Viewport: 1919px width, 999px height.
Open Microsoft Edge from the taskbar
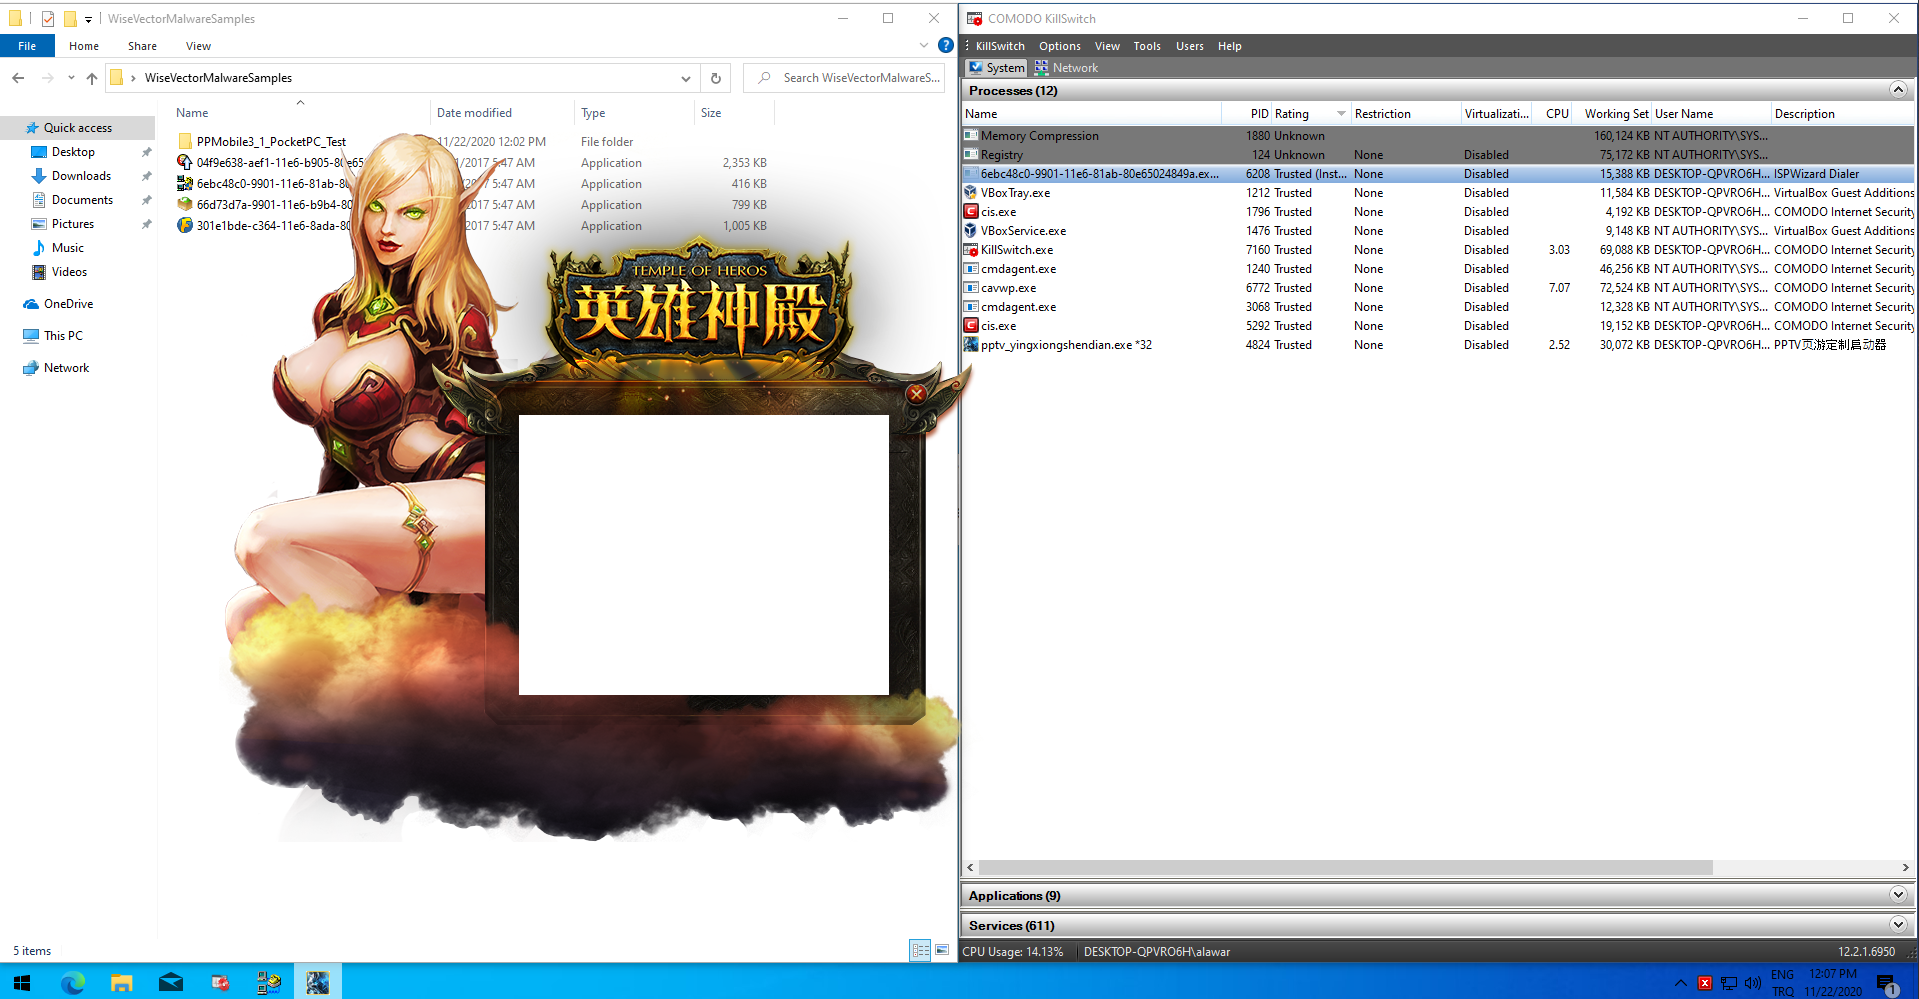pyautogui.click(x=72, y=983)
